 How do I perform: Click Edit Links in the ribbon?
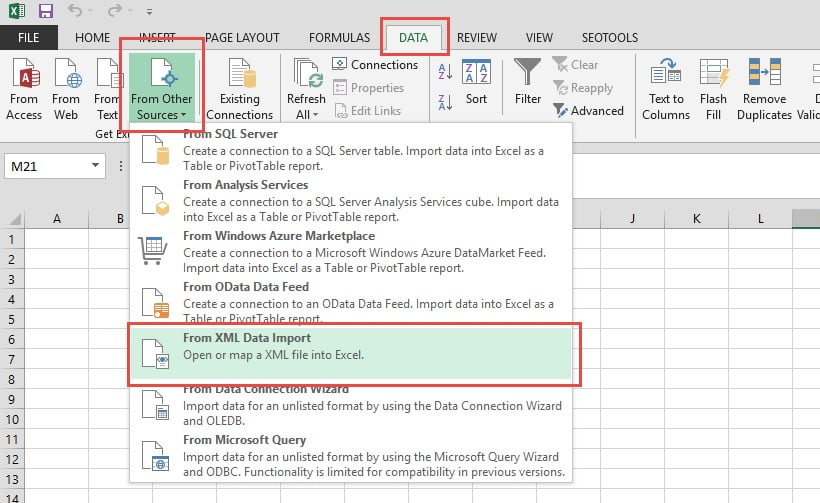pyautogui.click(x=368, y=111)
